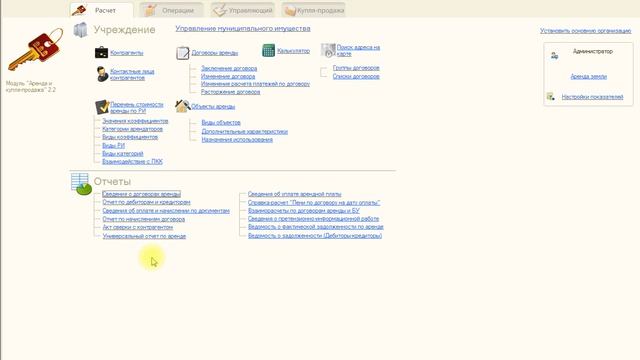The width and height of the screenshot is (640, 360).
Task: Open the Операции tab
Action: [x=171, y=10]
